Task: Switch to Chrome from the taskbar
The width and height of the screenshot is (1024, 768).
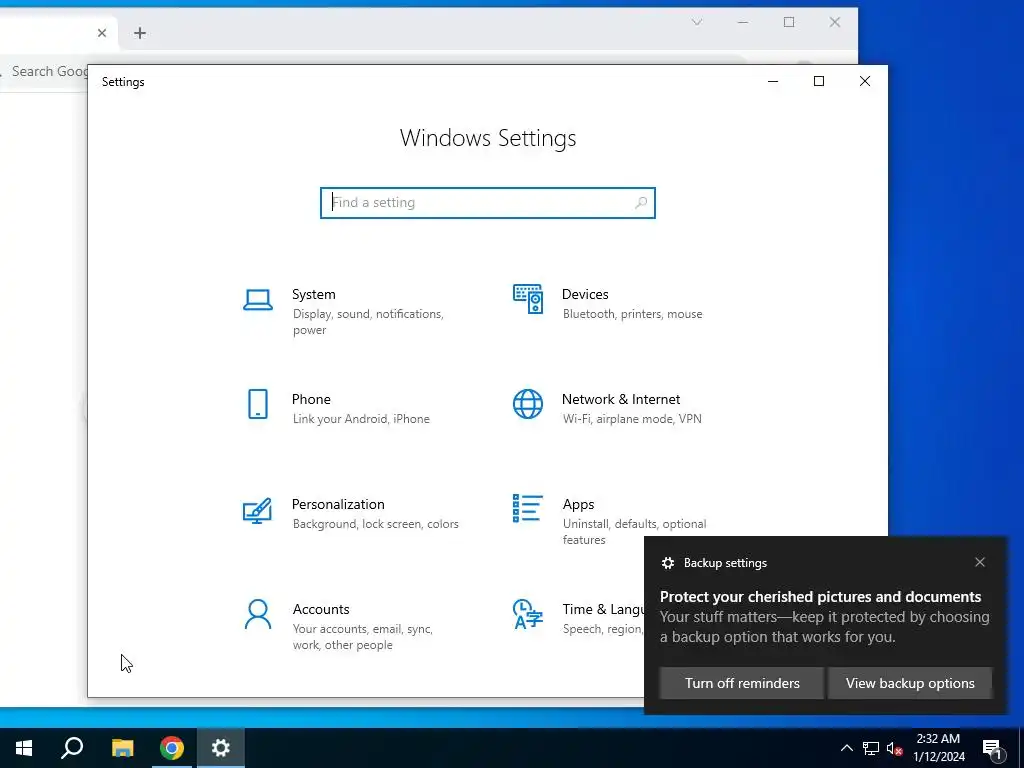Action: tap(172, 748)
